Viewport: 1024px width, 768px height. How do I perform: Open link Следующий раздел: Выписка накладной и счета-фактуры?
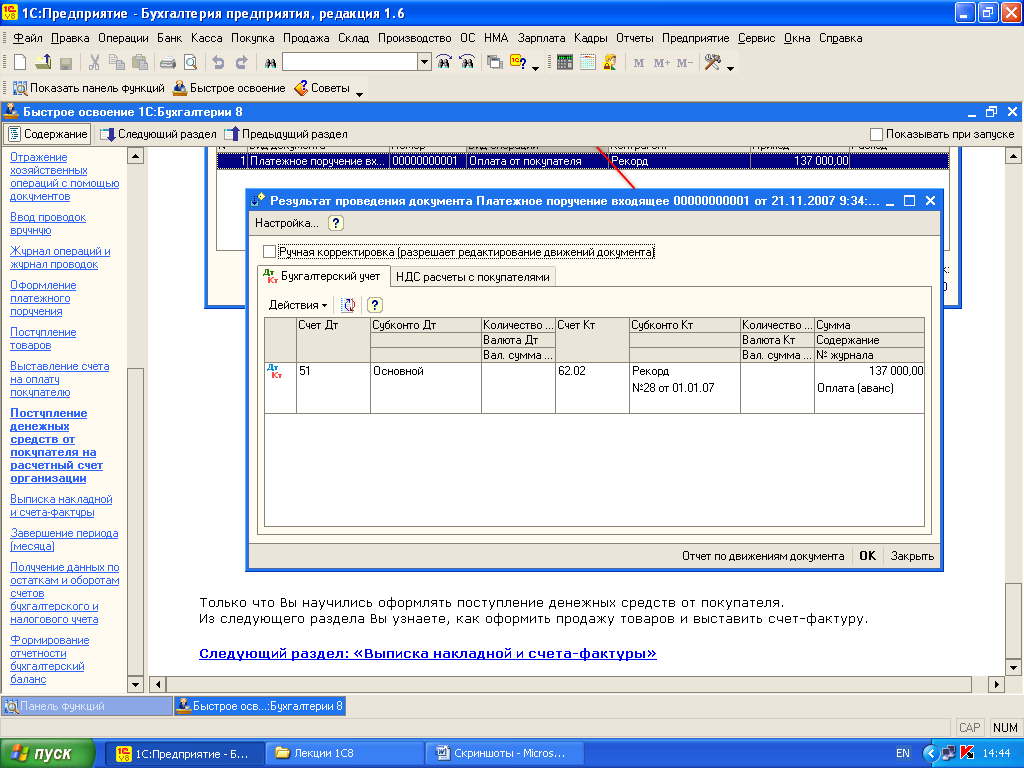pos(428,653)
